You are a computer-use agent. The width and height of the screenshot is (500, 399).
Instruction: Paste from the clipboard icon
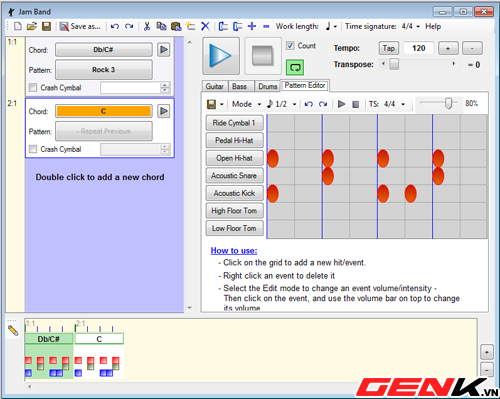tap(176, 26)
